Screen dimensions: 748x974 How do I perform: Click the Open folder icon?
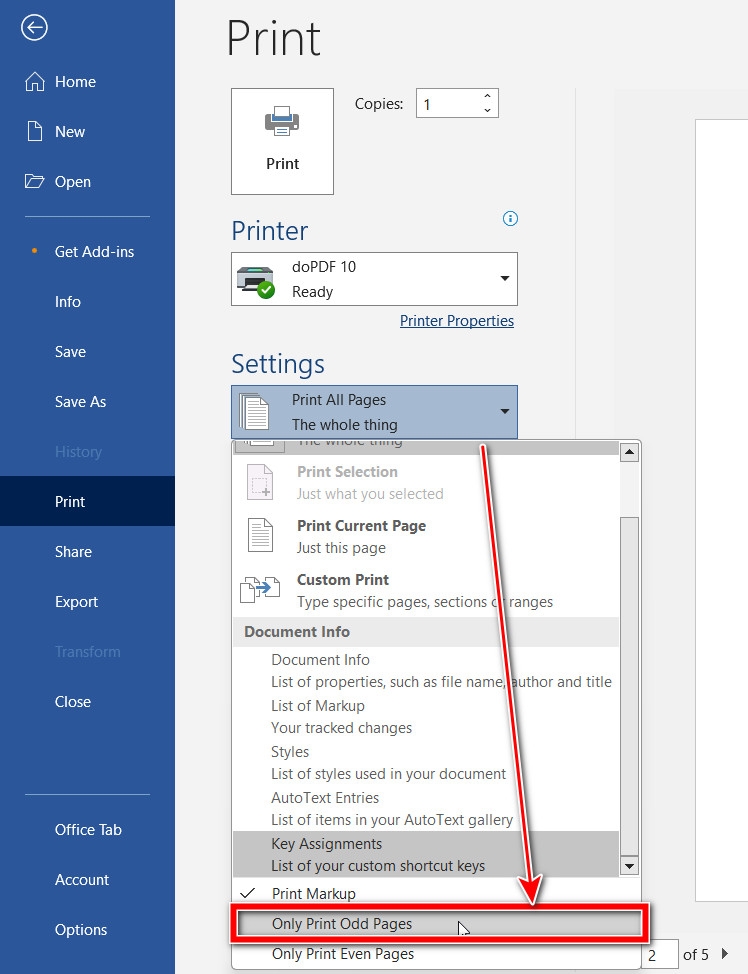coord(34,181)
